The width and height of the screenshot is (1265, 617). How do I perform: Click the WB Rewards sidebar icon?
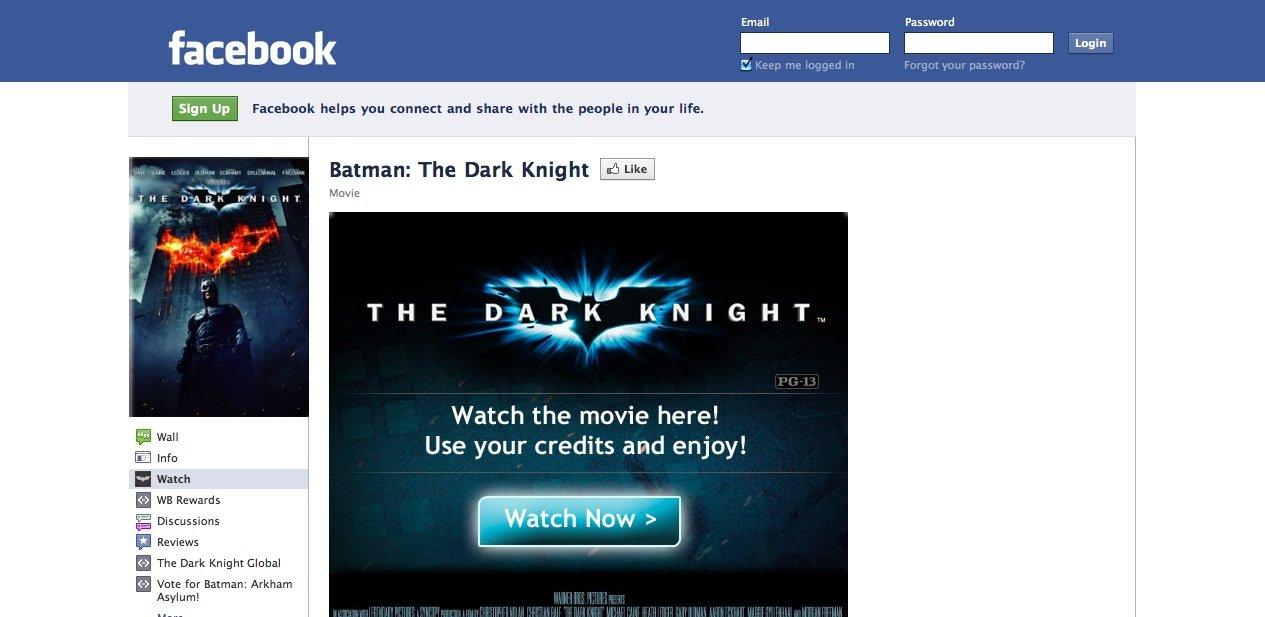[x=143, y=500]
